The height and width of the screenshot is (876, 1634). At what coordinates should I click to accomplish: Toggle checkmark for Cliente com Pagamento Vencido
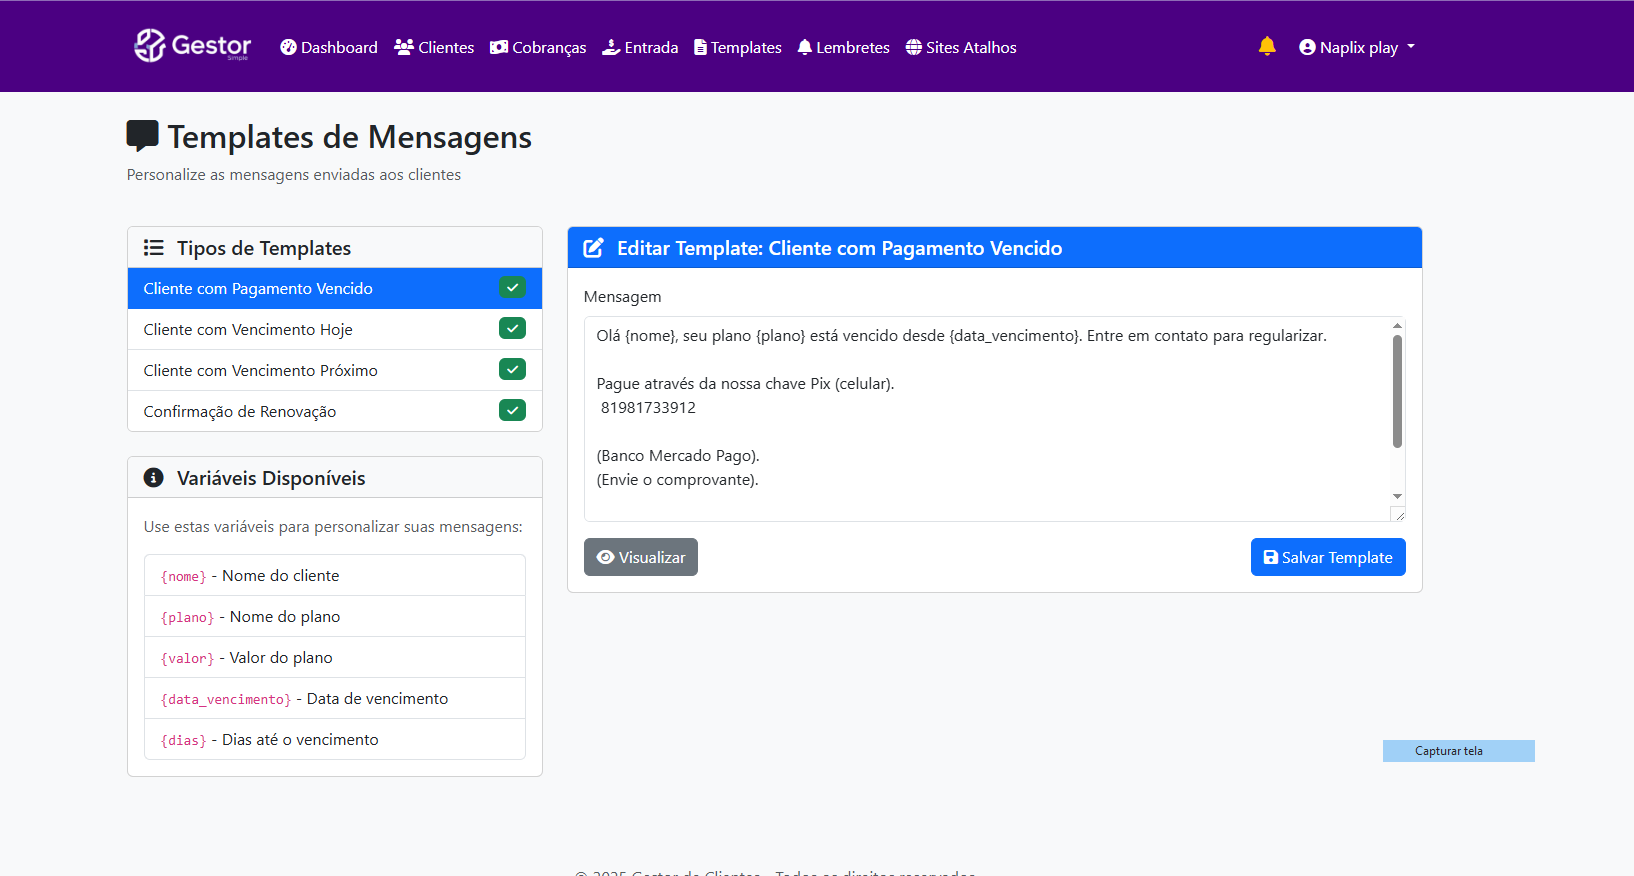pyautogui.click(x=512, y=288)
